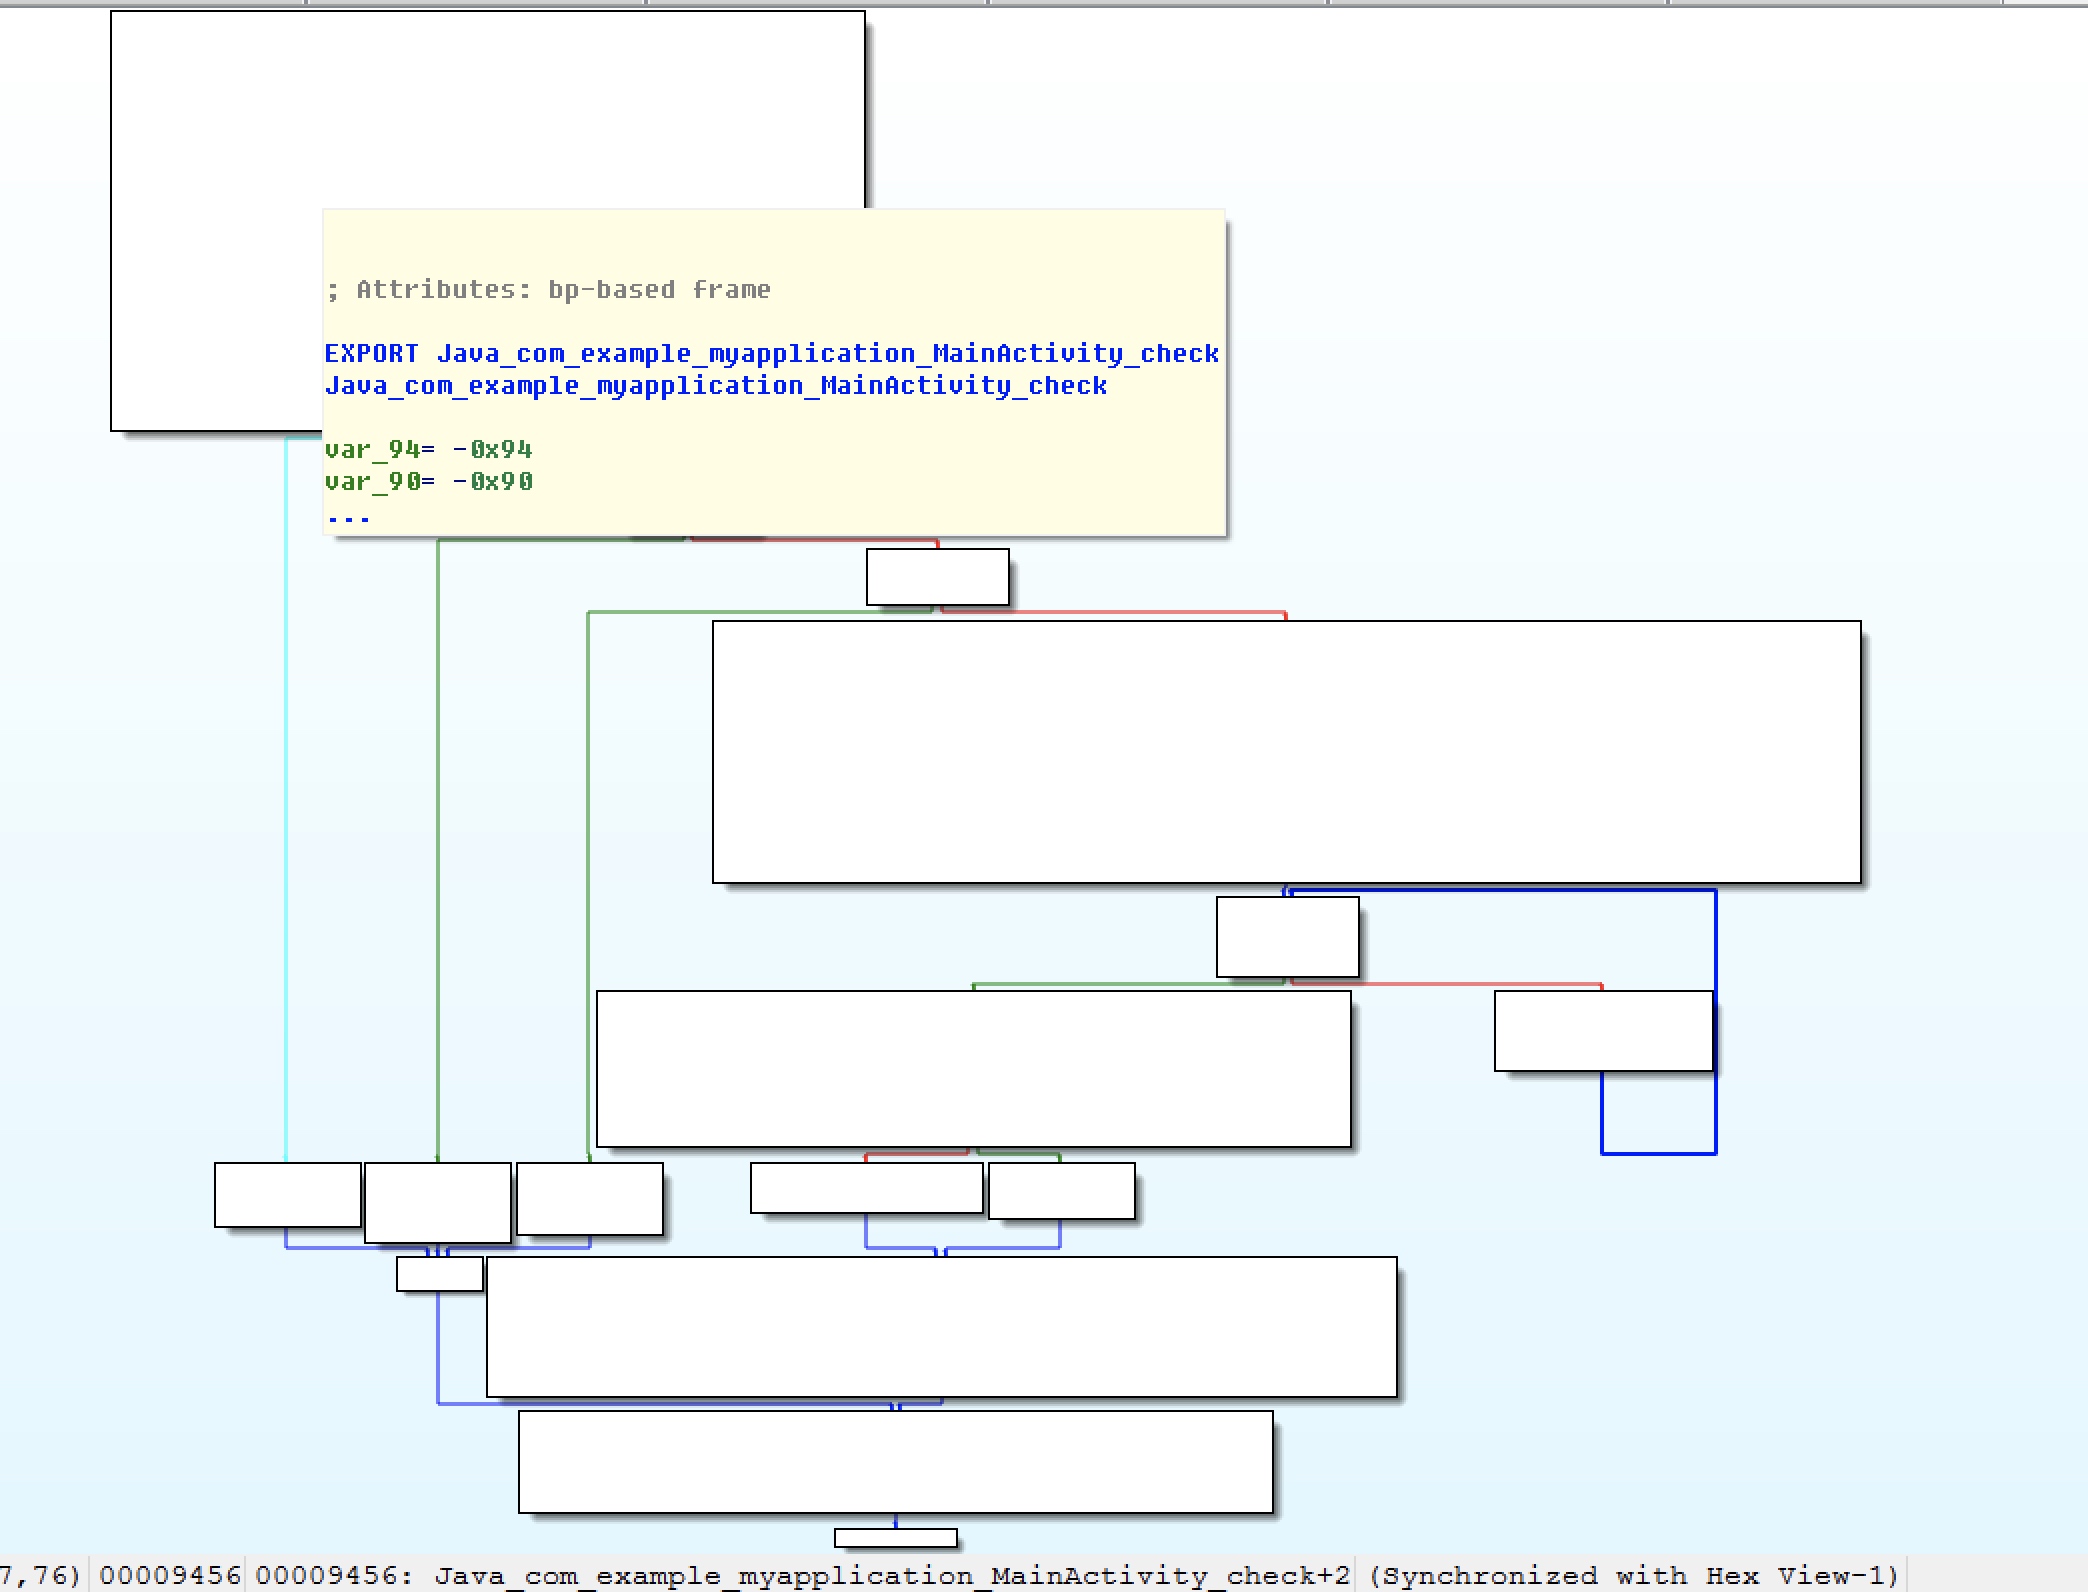Click the EXPORT Java_com_example_myapplication_MainActivity_check line
The image size is (2088, 1592).
coord(771,354)
